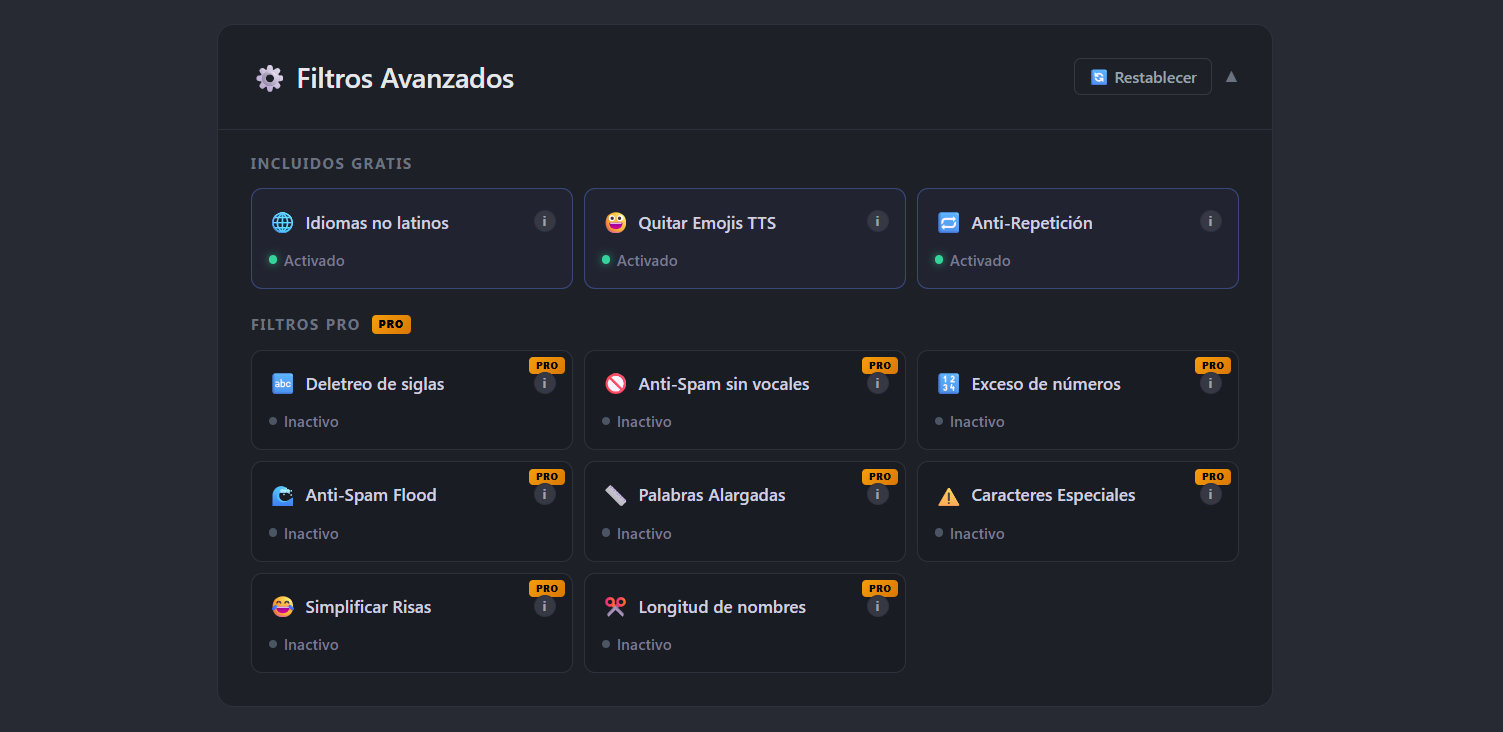Open the info tooltip on Quitar Emojis TTS
The width and height of the screenshot is (1503, 732).
[x=877, y=221]
